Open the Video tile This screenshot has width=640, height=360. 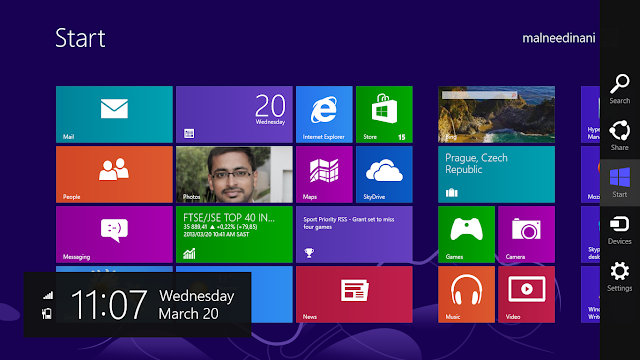[x=526, y=294]
